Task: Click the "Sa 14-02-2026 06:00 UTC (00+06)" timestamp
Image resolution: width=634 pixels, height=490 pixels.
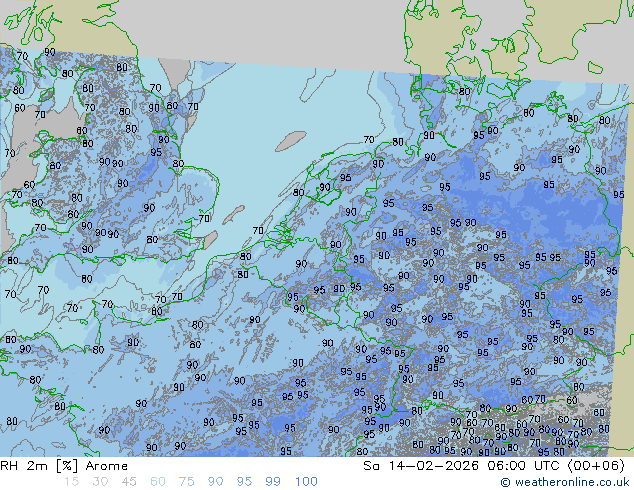Action: (x=494, y=466)
